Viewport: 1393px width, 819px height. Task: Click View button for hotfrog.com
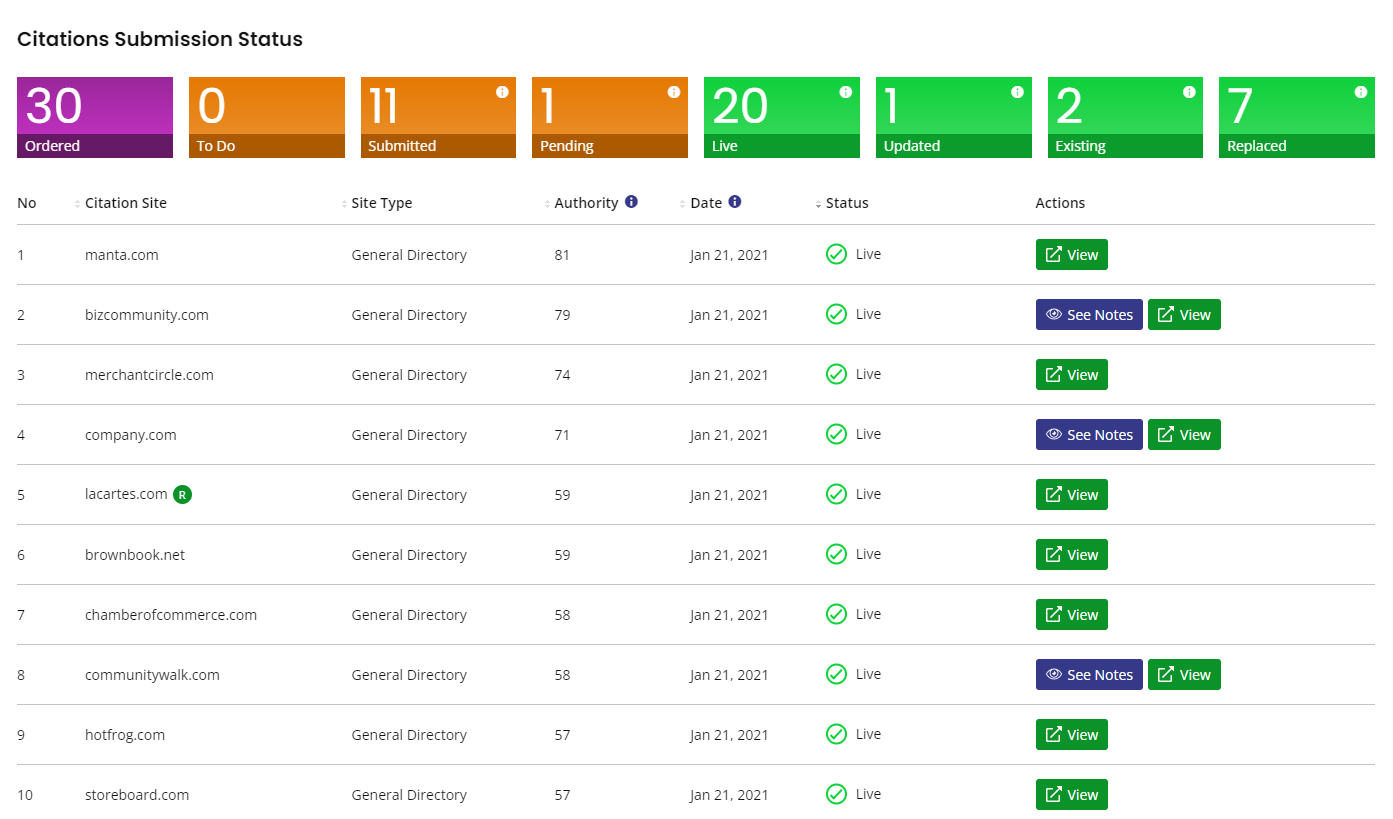point(1071,735)
